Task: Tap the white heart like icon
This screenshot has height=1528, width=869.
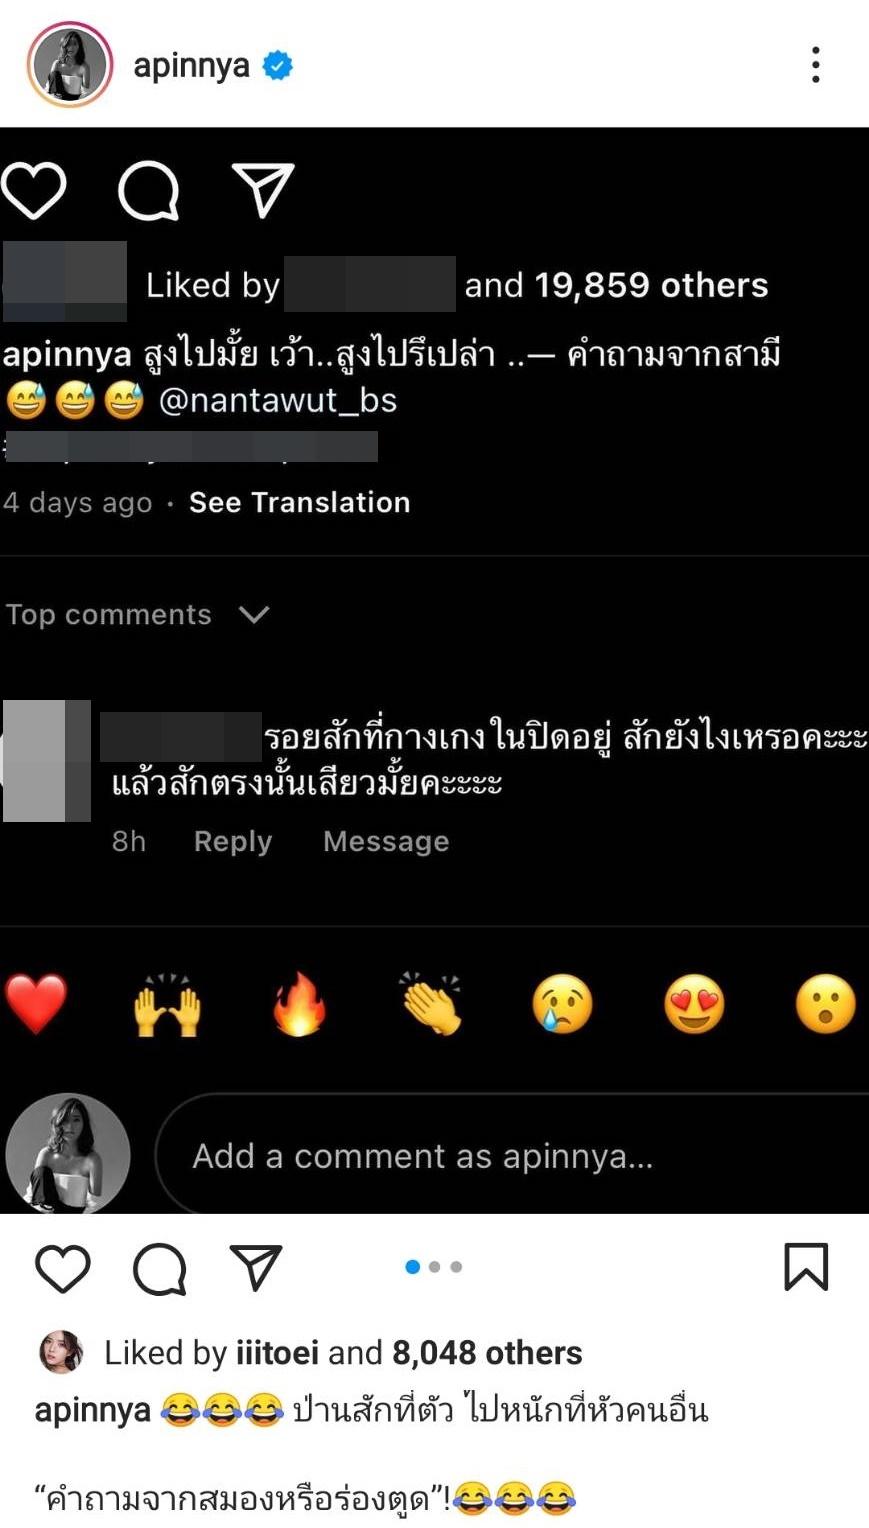Action: (x=34, y=190)
